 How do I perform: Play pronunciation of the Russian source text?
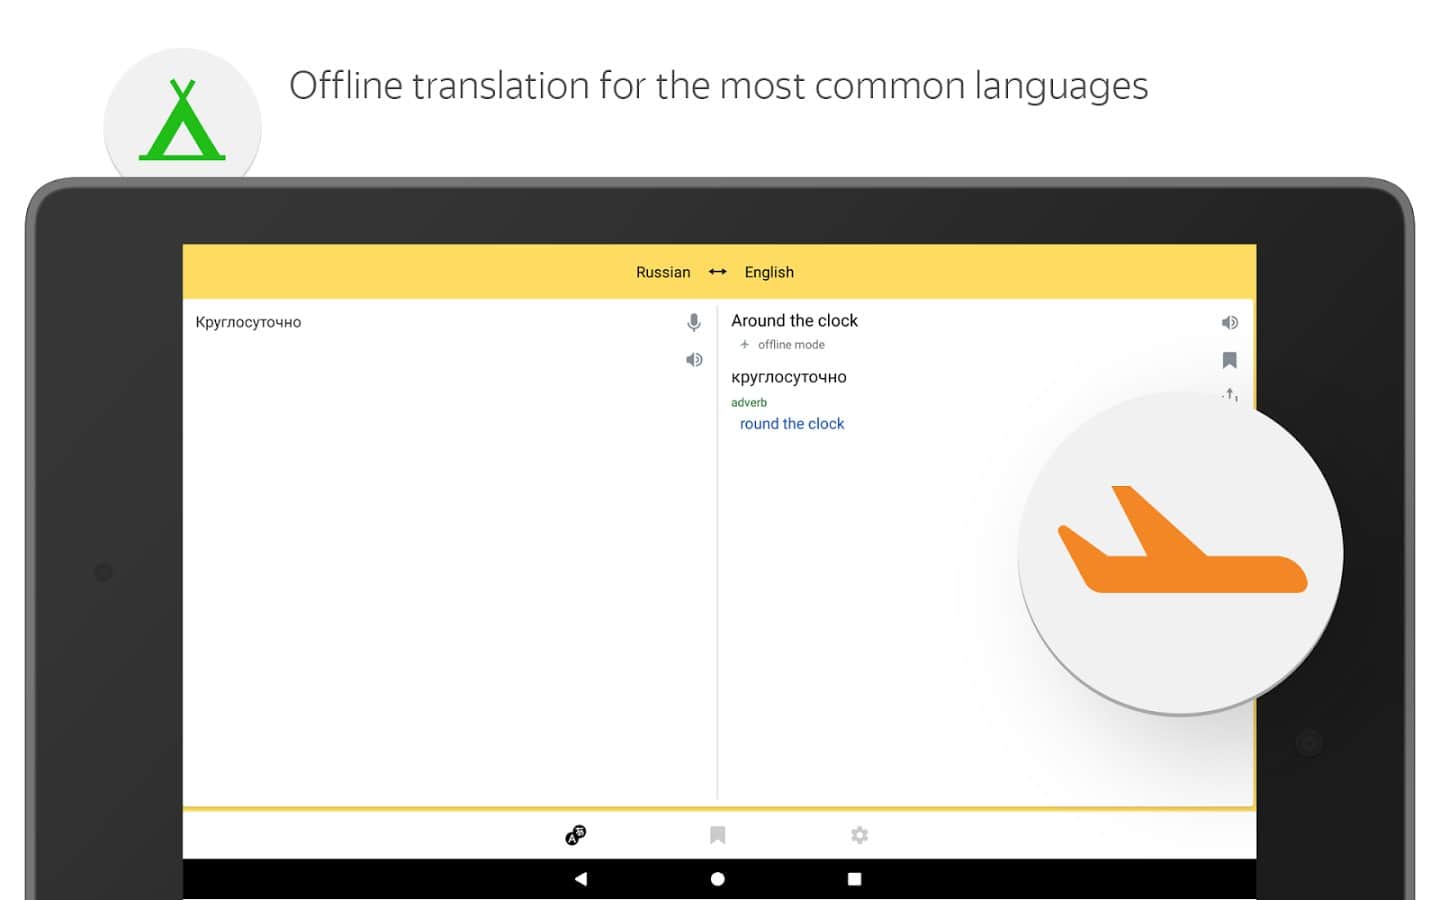(694, 360)
